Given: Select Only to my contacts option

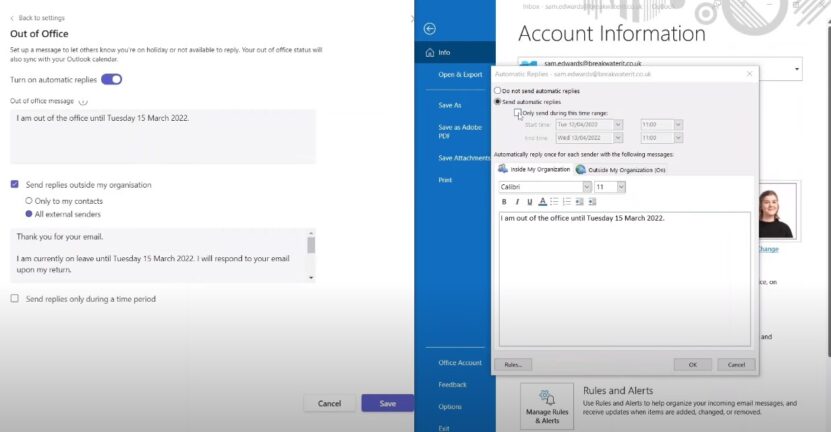Looking at the screenshot, I should coord(29,201).
